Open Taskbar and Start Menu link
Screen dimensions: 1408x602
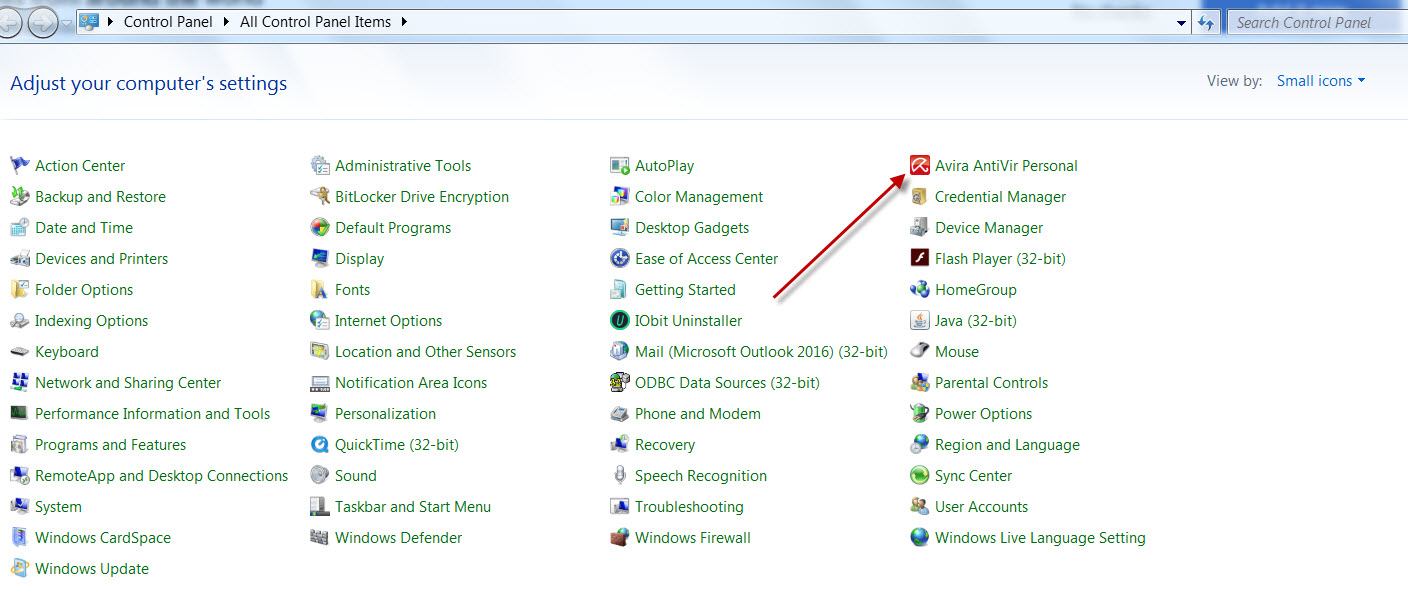point(413,507)
